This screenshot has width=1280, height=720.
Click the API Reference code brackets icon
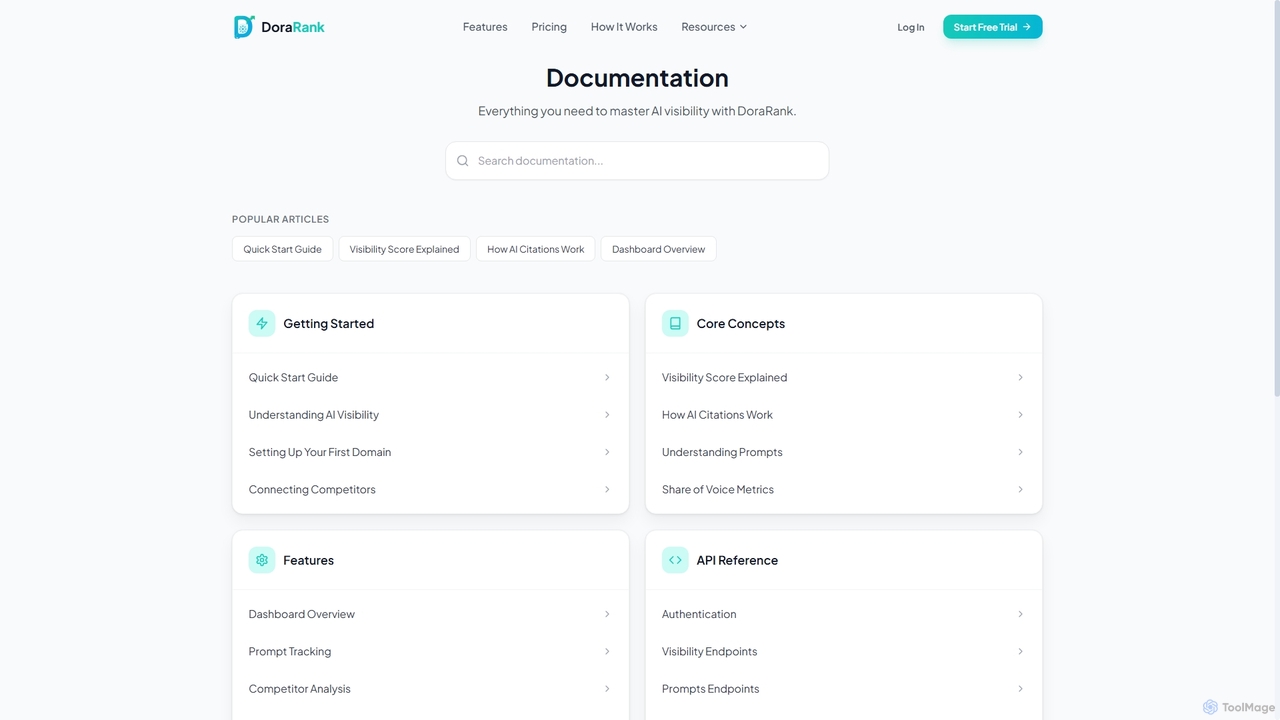click(675, 560)
